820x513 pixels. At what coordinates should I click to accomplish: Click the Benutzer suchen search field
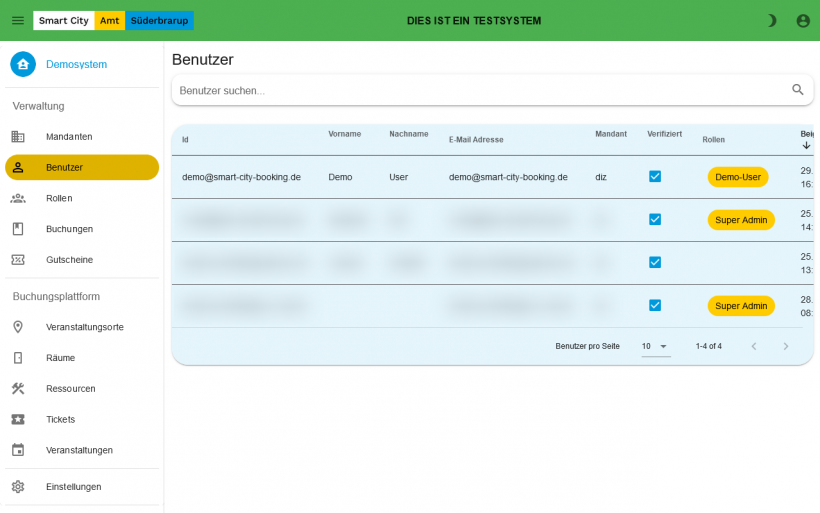[480, 90]
